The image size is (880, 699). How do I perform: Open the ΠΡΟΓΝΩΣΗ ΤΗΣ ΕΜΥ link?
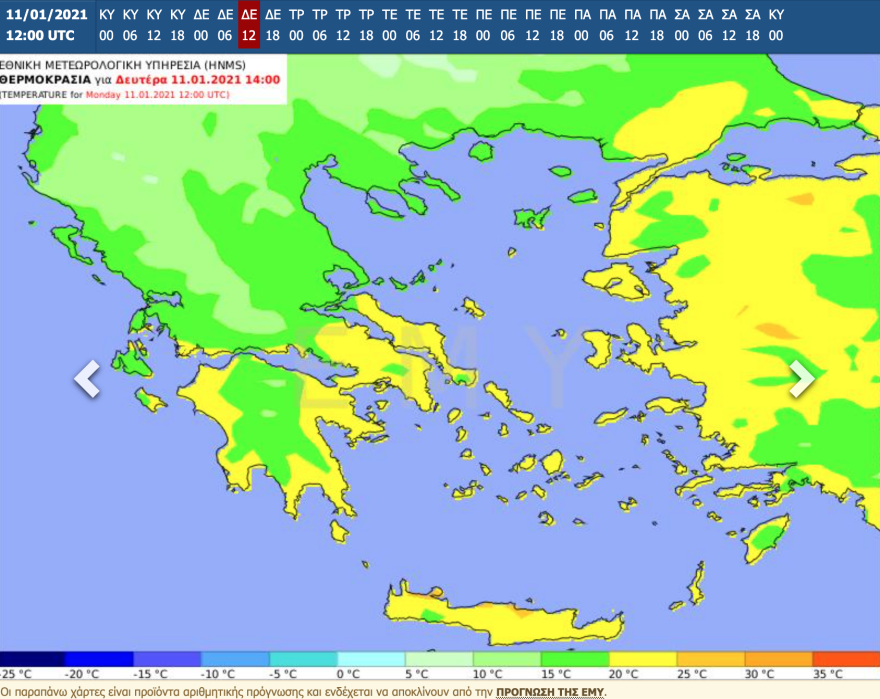[550, 691]
